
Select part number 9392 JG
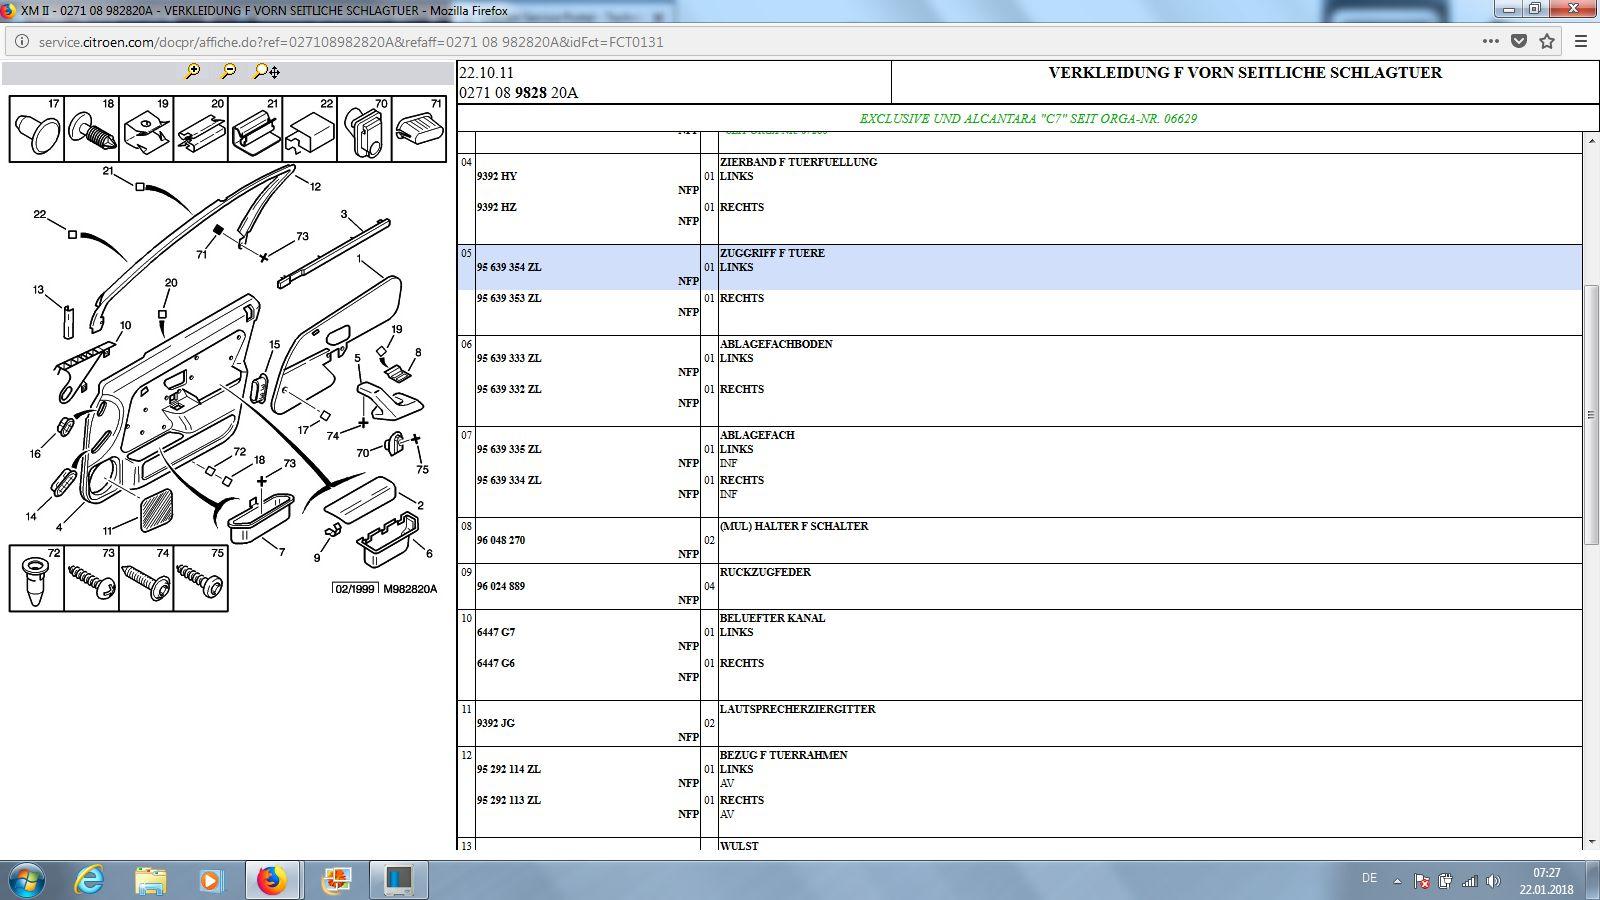(x=496, y=723)
